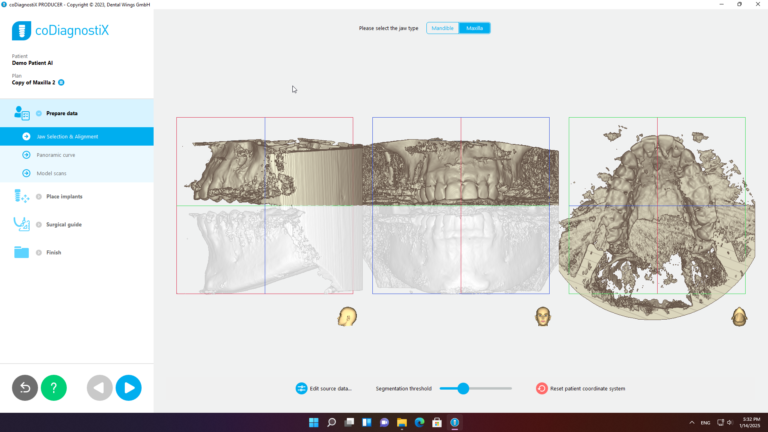This screenshot has height=432, width=768.
Task: Select Mandible jaw type
Action: (x=442, y=28)
